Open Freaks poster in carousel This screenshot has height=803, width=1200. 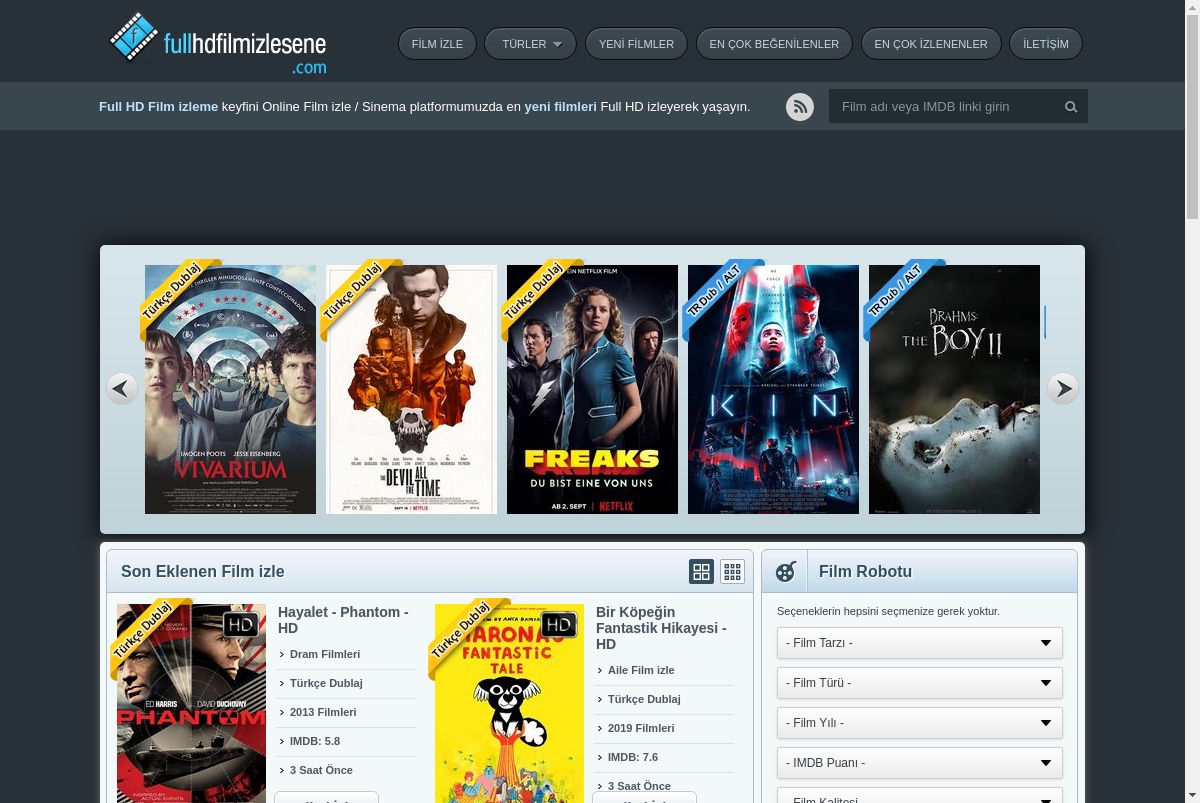click(592, 389)
